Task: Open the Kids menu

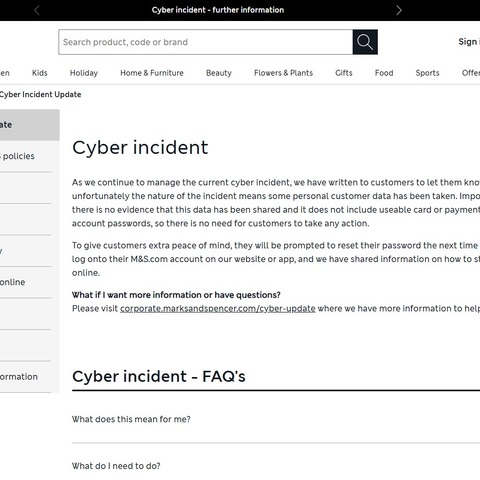Action: 40,73
